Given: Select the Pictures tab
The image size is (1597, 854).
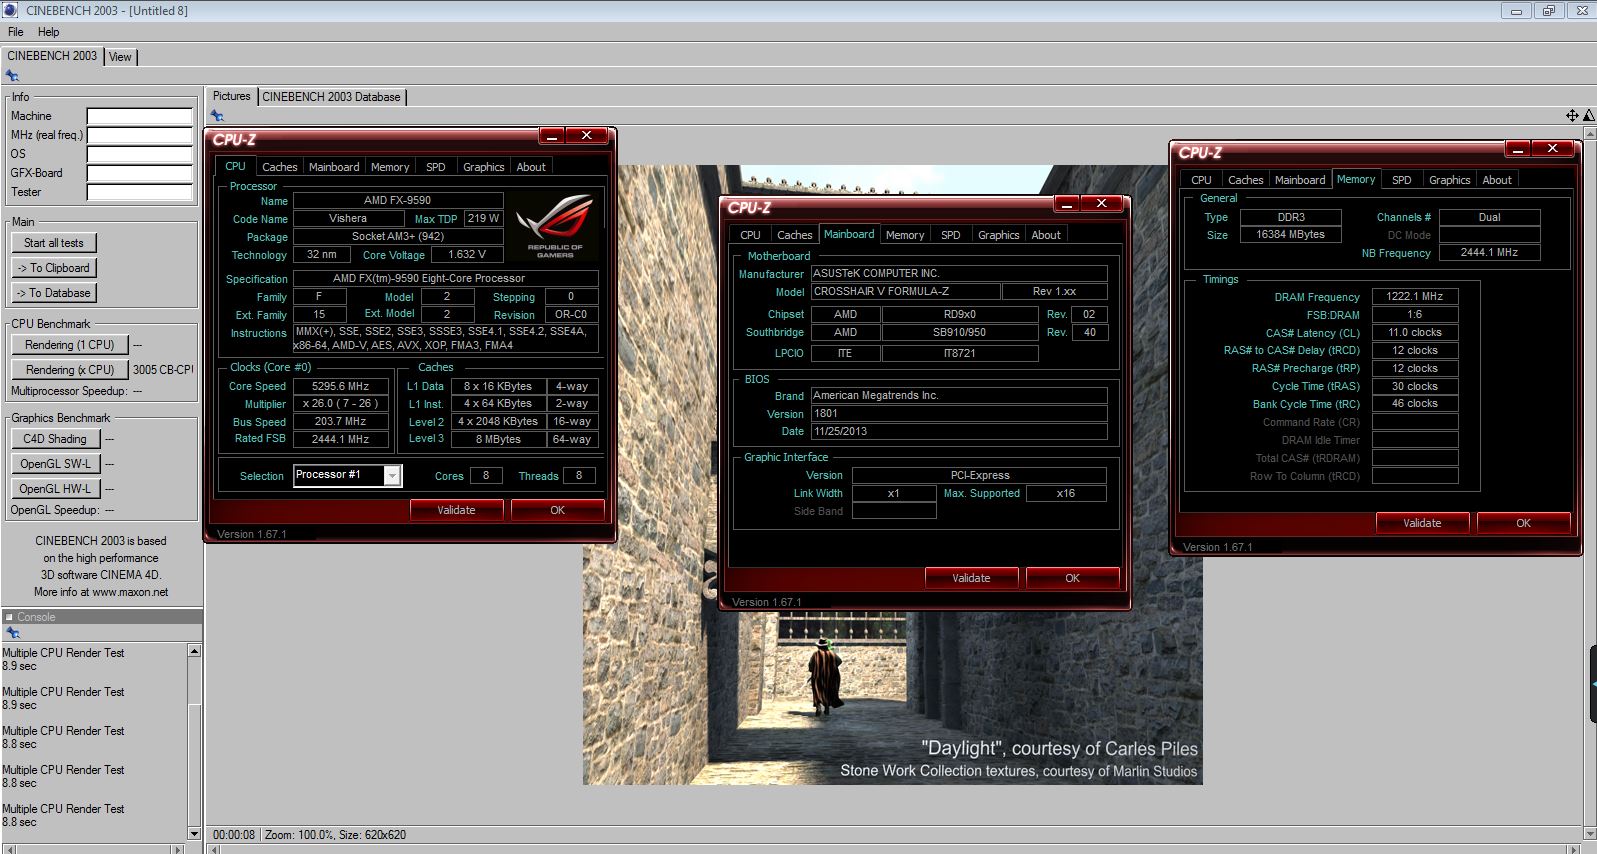Looking at the screenshot, I should coord(232,96).
